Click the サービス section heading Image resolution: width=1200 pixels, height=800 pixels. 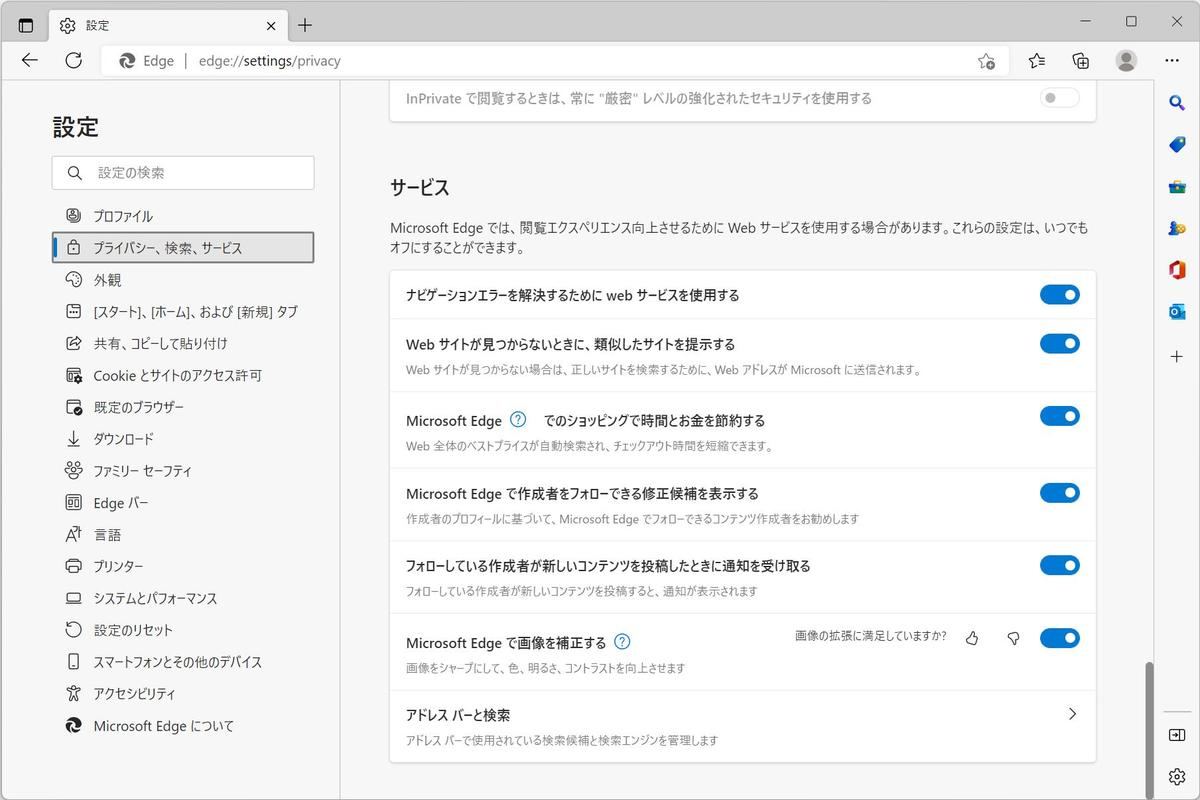click(420, 188)
